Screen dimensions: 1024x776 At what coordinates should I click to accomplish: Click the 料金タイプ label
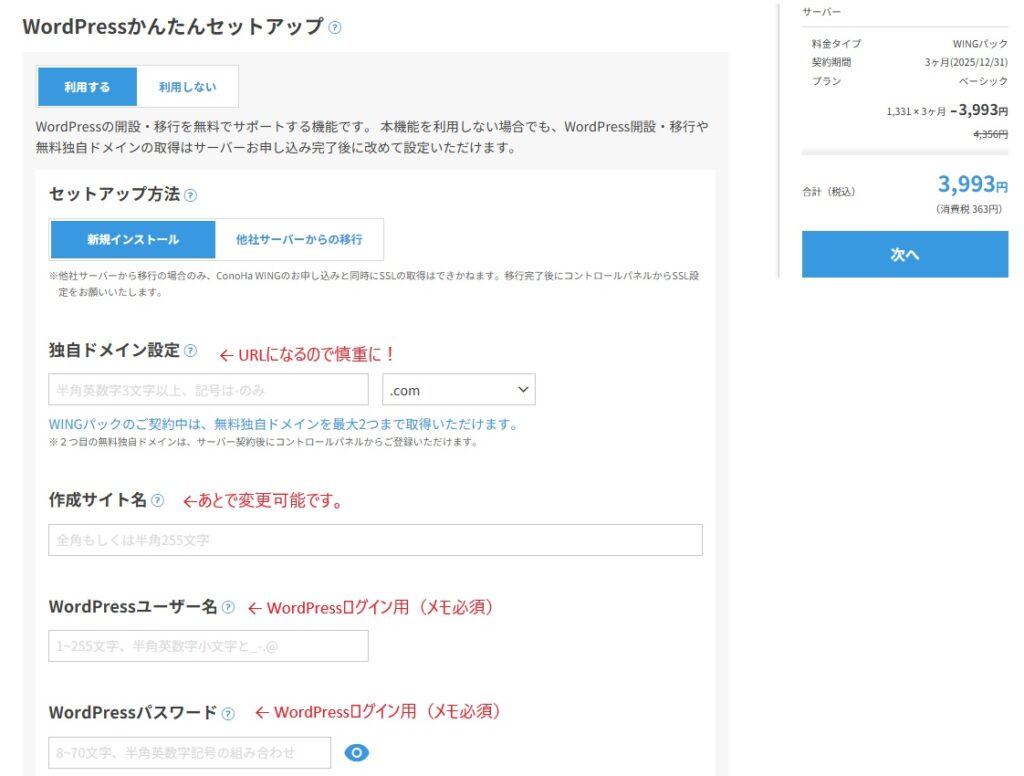[836, 44]
